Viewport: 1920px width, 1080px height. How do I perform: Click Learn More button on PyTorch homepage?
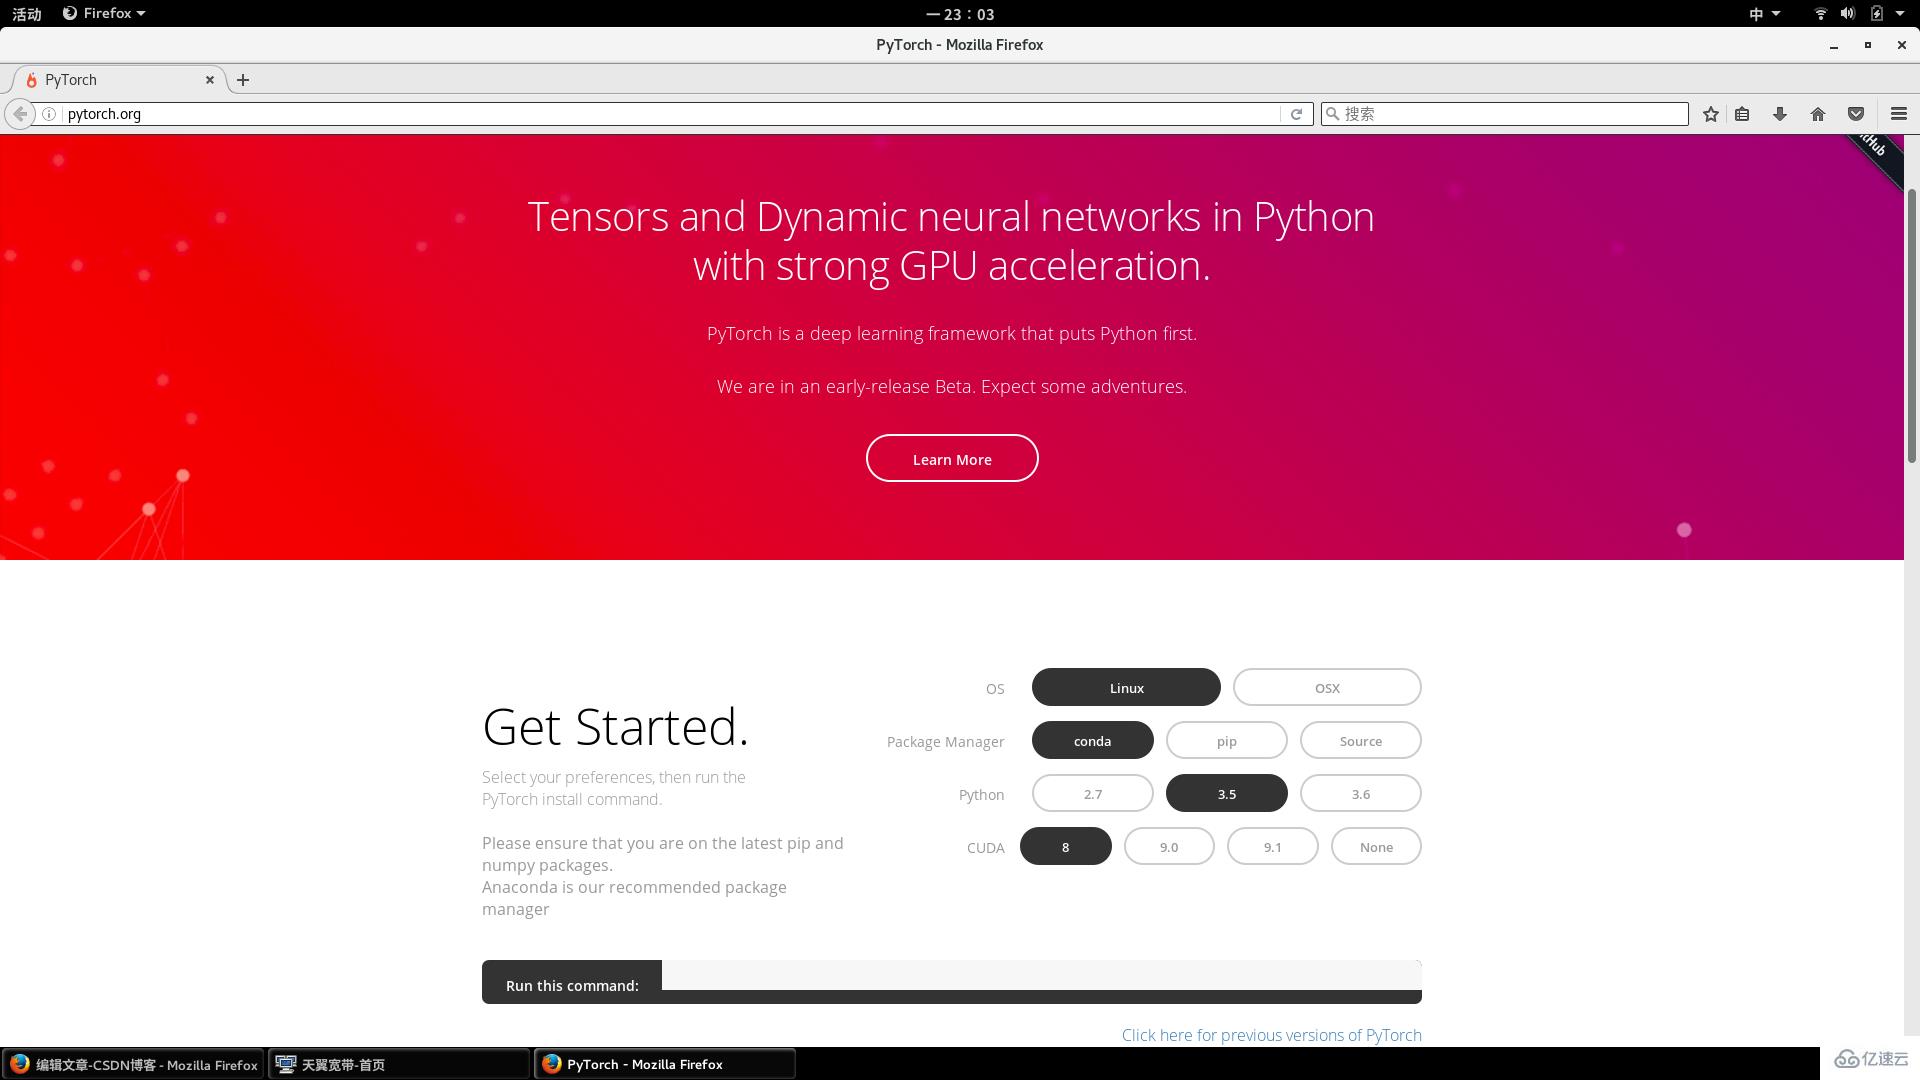(952, 459)
